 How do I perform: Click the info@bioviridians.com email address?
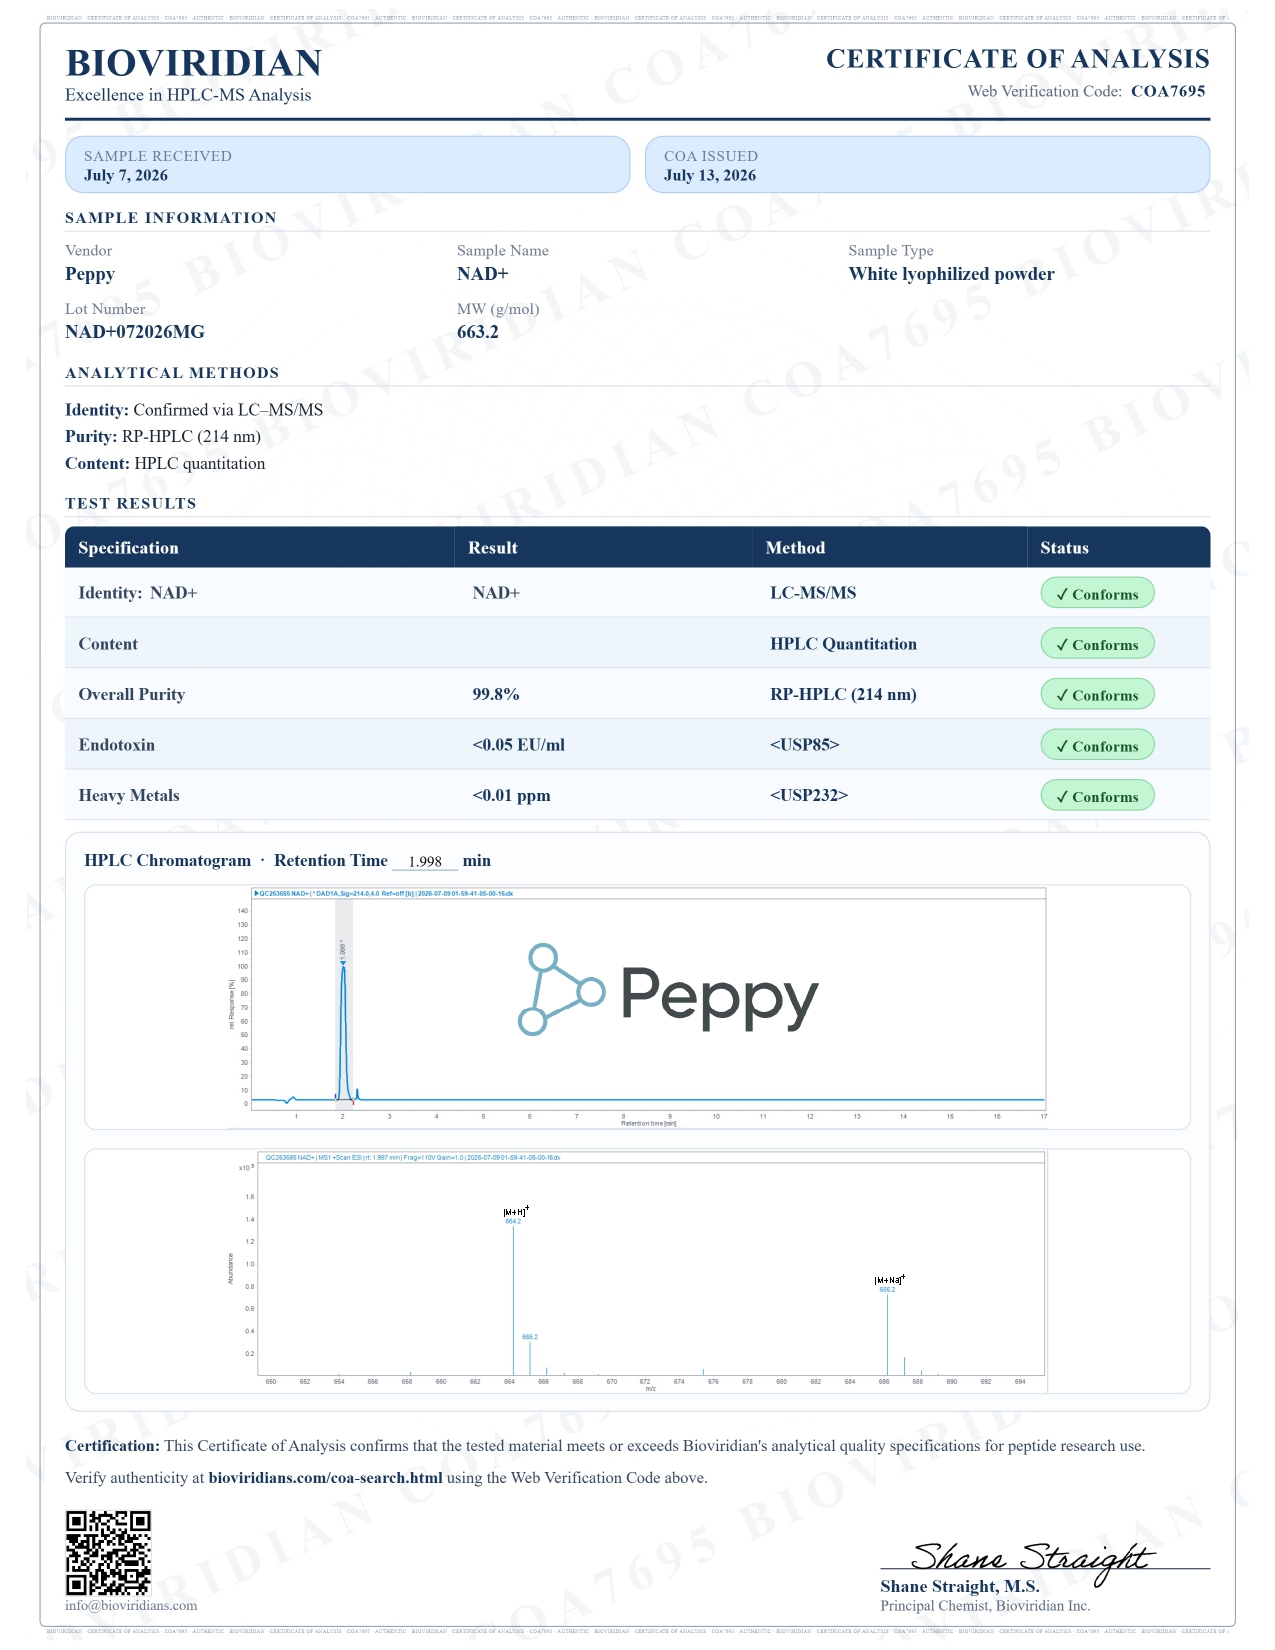point(131,1606)
